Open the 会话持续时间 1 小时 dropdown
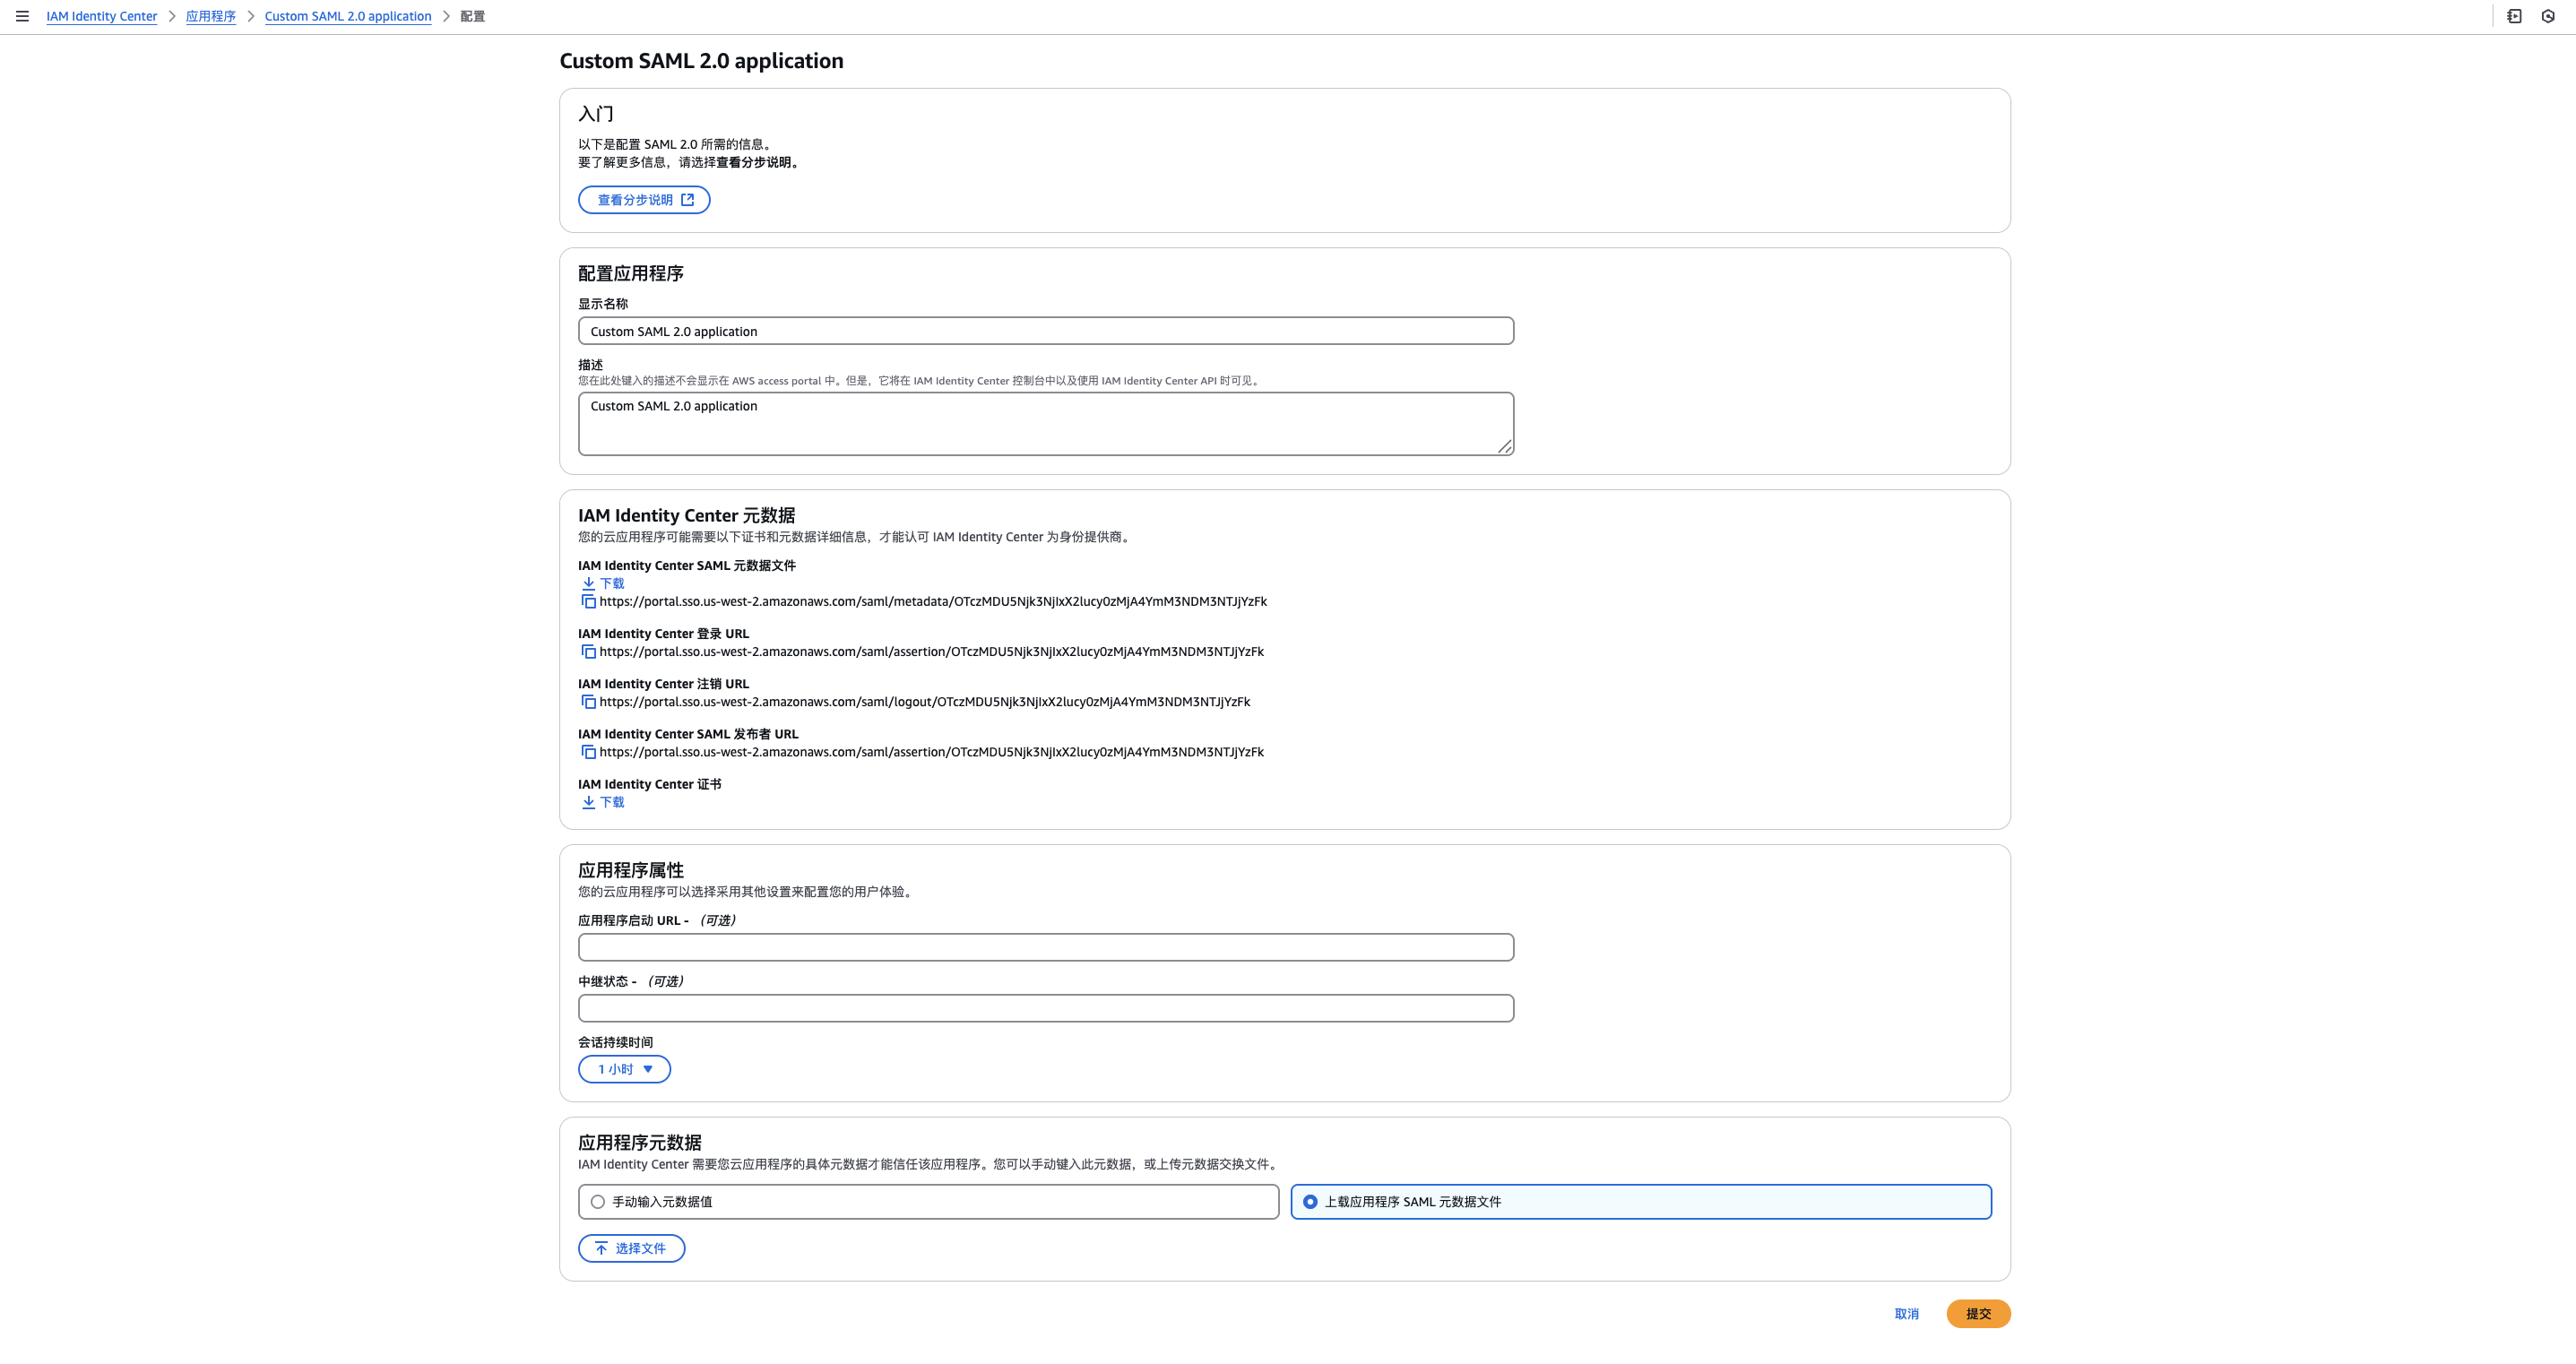 [x=624, y=1069]
